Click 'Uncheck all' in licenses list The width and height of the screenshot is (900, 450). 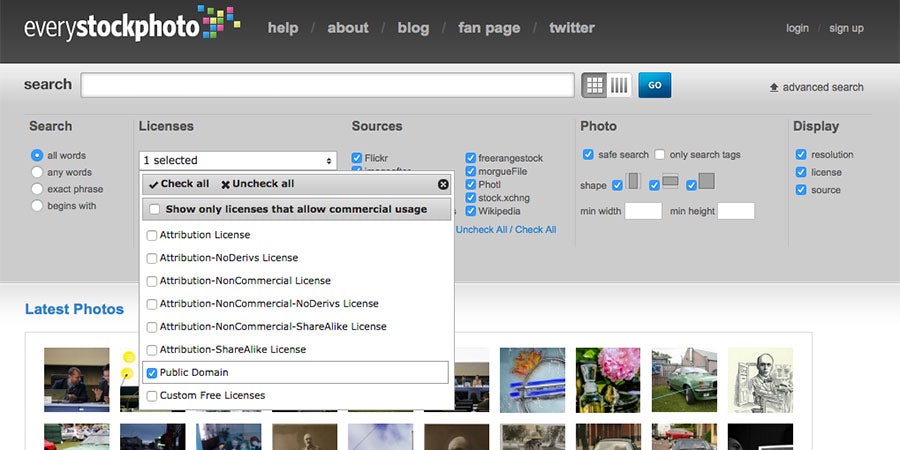tap(257, 184)
